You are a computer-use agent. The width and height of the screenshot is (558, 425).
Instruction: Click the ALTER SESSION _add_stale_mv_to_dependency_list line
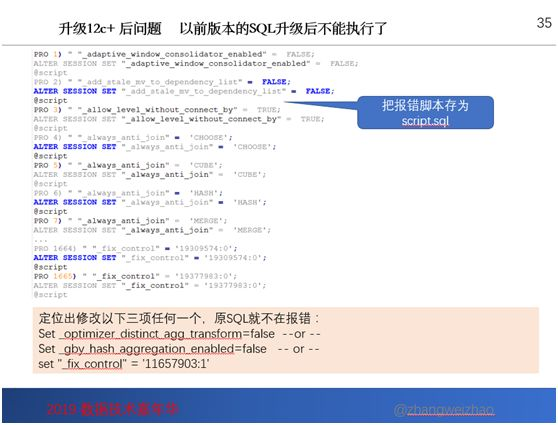pyautogui.click(x=184, y=91)
